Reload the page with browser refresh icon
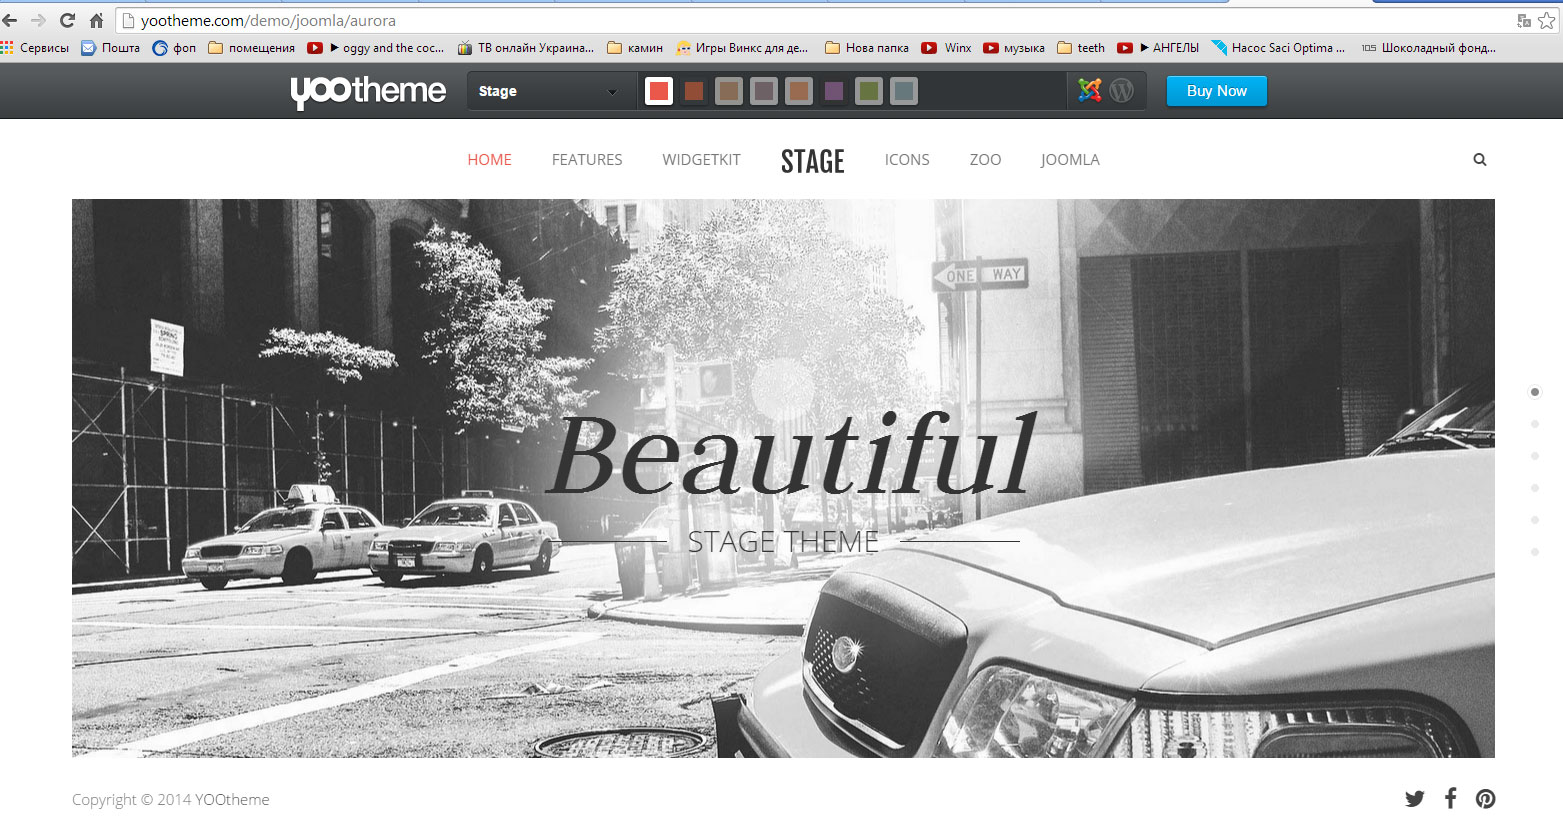Viewport: 1563px width, 830px height. (68, 20)
